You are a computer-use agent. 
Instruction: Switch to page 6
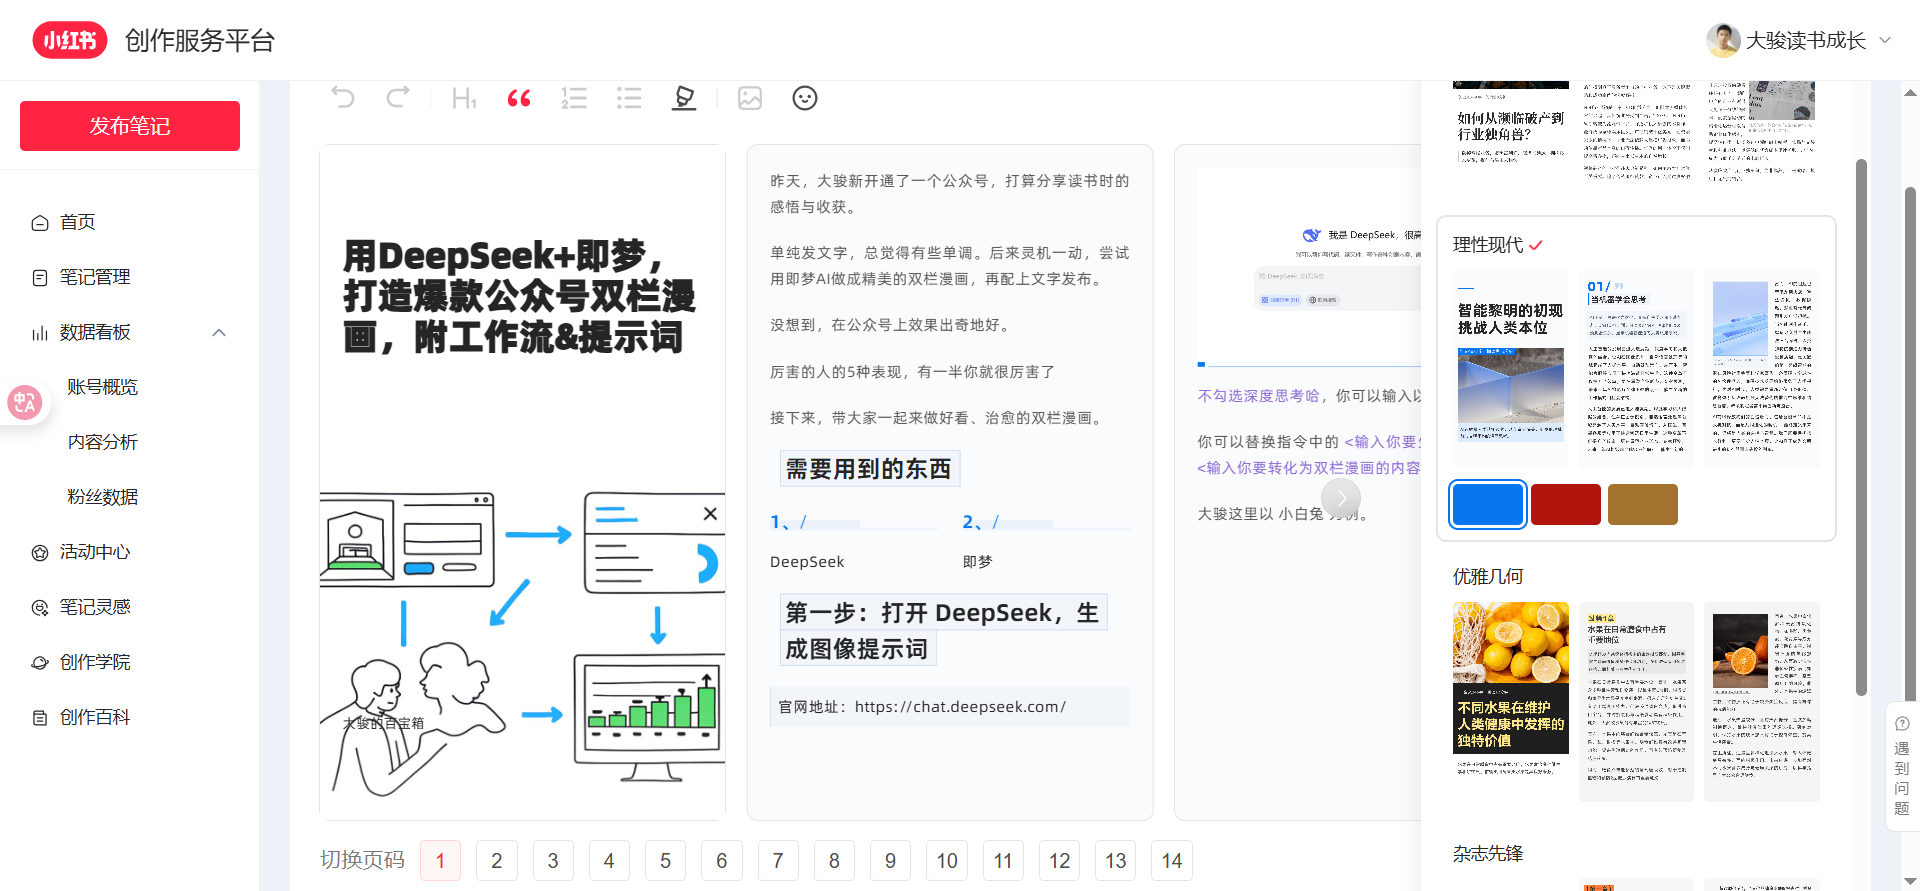point(722,861)
